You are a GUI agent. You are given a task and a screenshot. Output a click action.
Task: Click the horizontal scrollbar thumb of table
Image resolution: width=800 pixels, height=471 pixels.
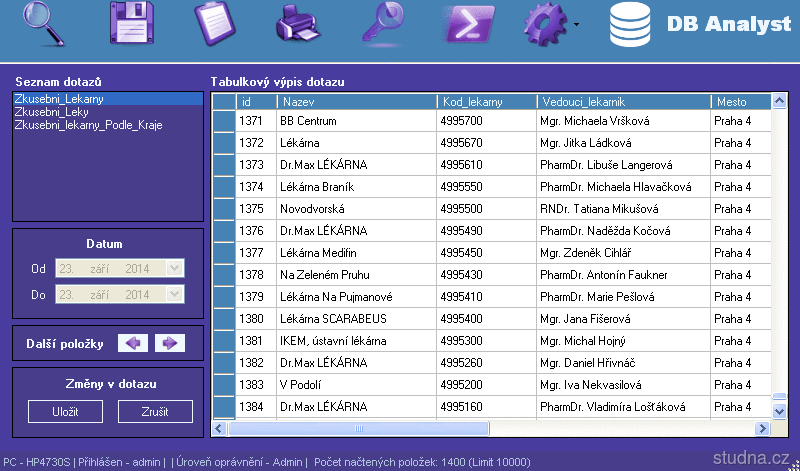point(360,428)
